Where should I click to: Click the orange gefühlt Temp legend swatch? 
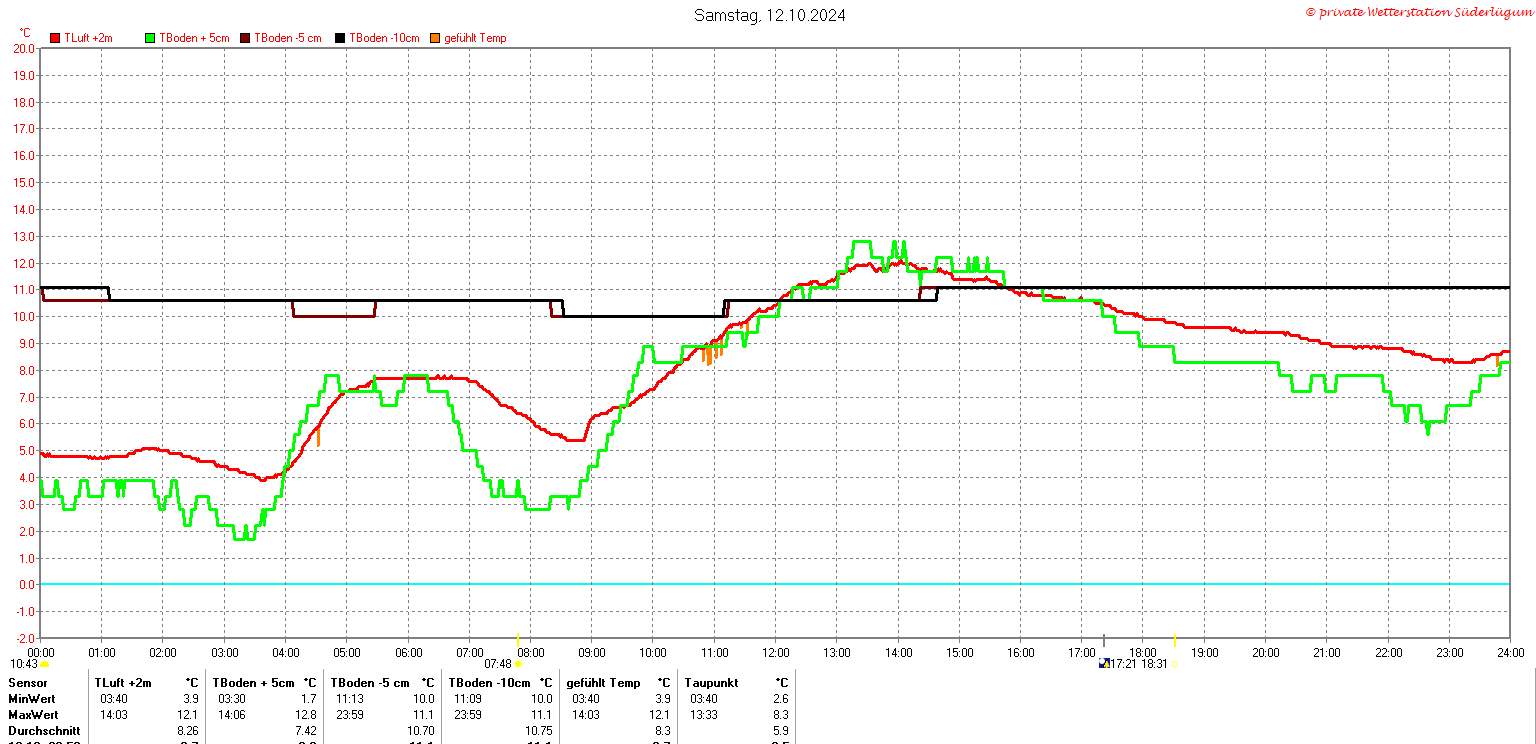[435, 38]
